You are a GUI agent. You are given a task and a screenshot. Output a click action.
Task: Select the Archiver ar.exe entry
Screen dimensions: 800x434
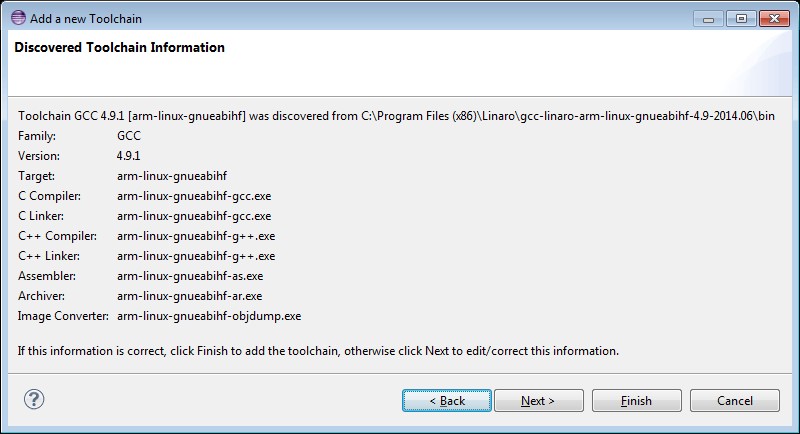[x=189, y=296]
